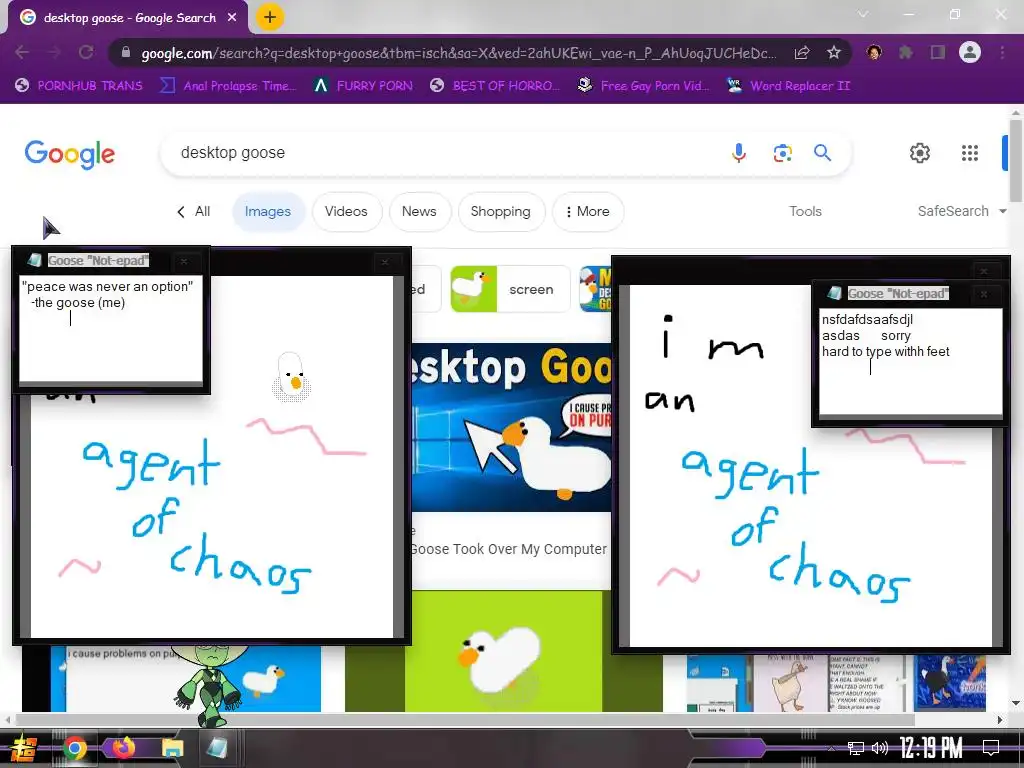The height and width of the screenshot is (768, 1024).
Task: Reload the current page
Action: (86, 52)
